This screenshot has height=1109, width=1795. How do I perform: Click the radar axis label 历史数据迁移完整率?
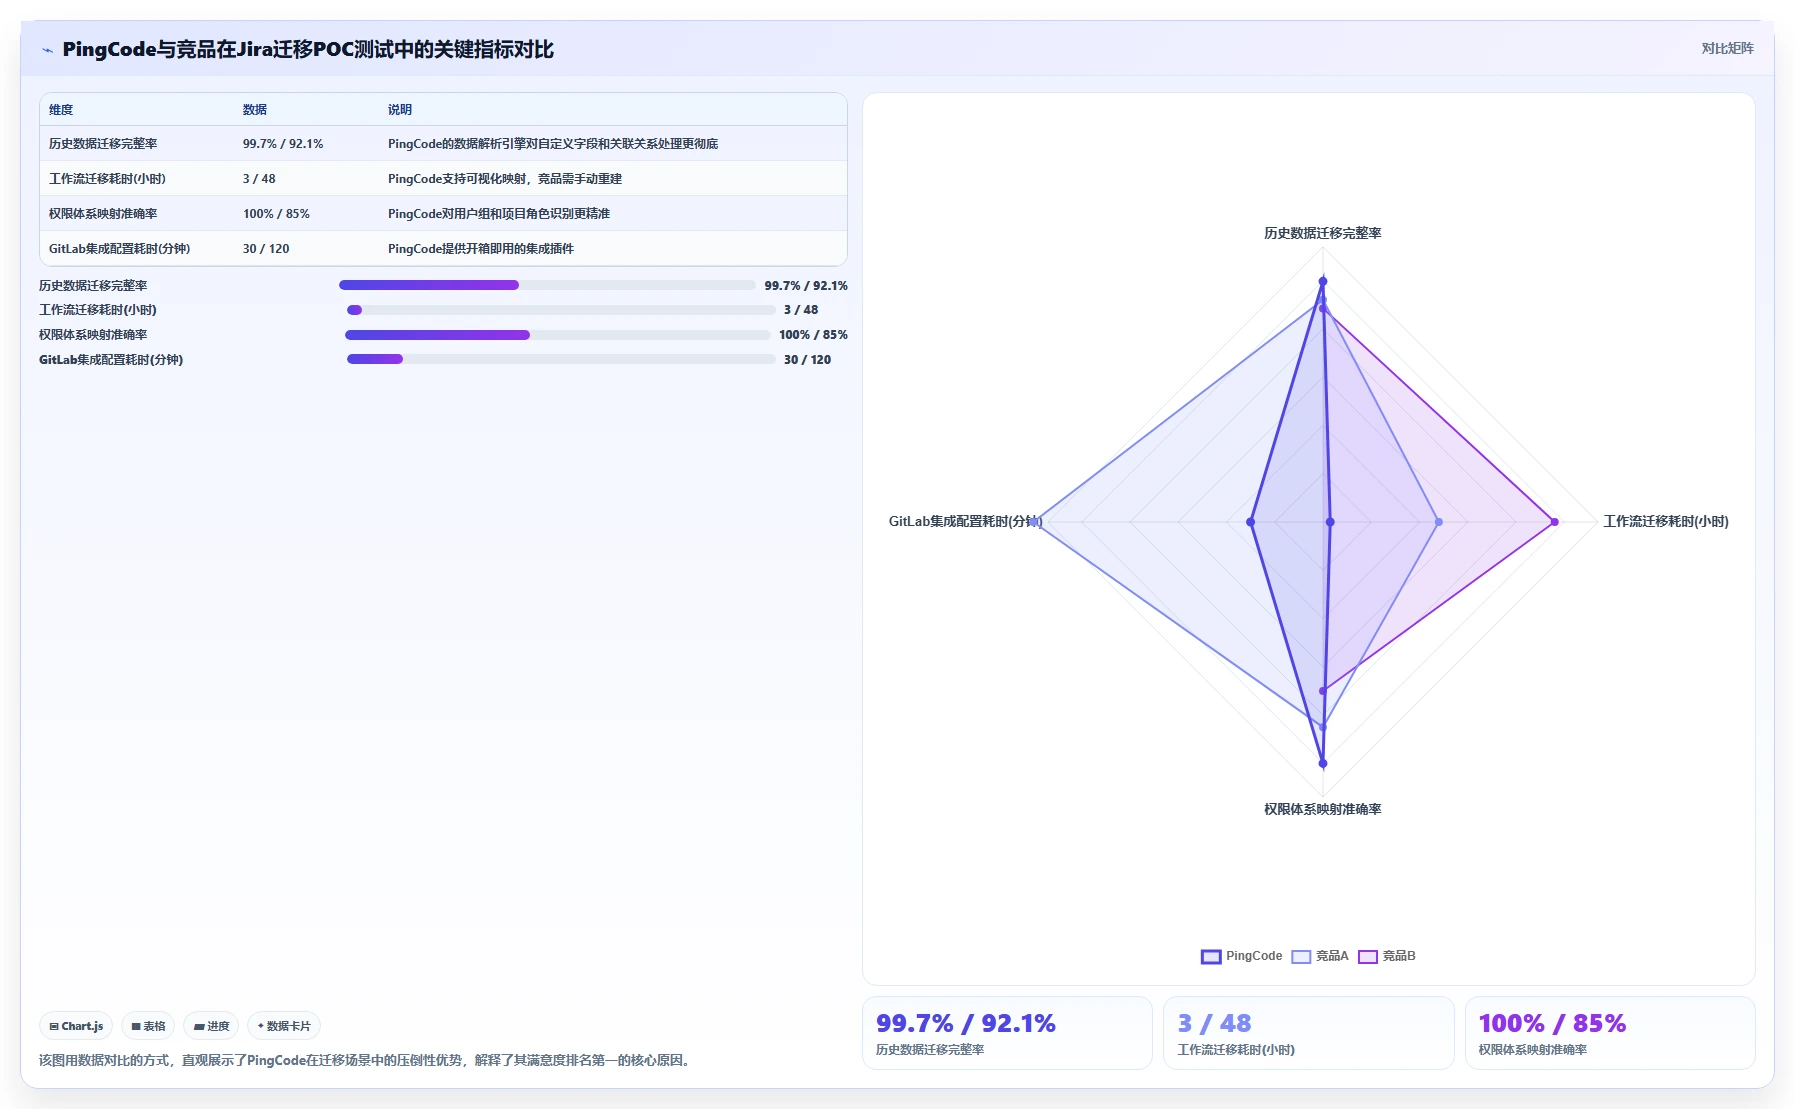pos(1322,233)
